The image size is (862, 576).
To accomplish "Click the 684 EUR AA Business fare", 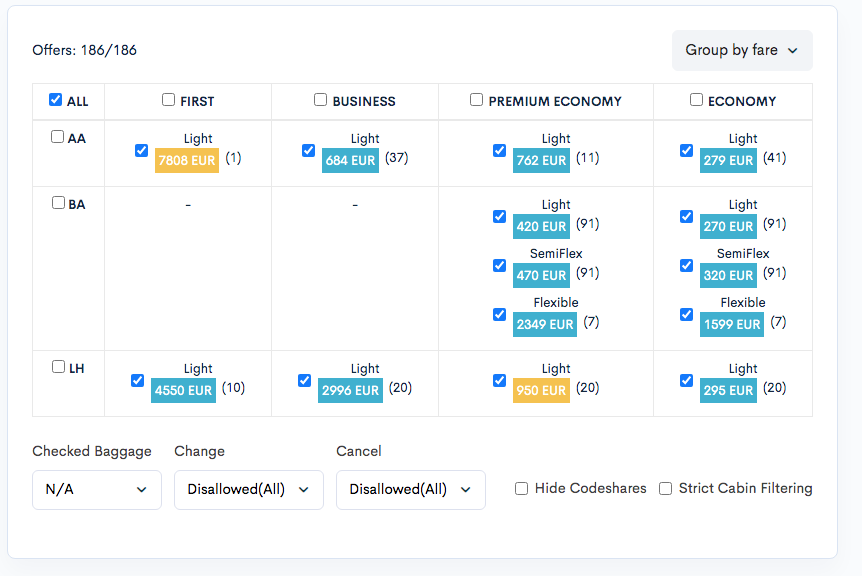I will pos(350,160).
